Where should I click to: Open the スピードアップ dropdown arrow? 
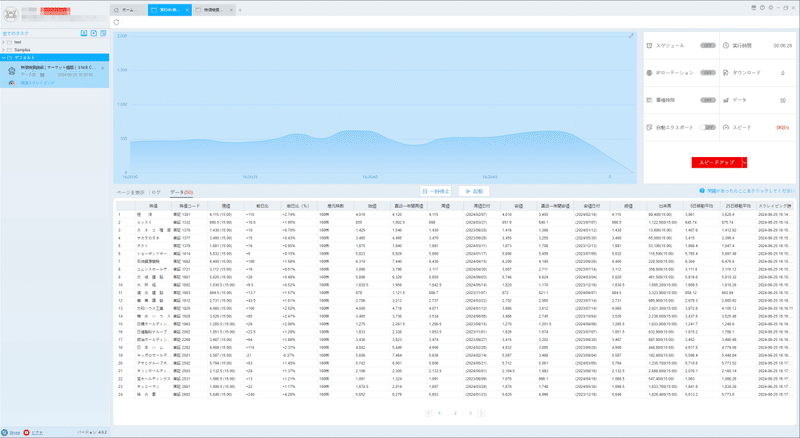[744, 162]
